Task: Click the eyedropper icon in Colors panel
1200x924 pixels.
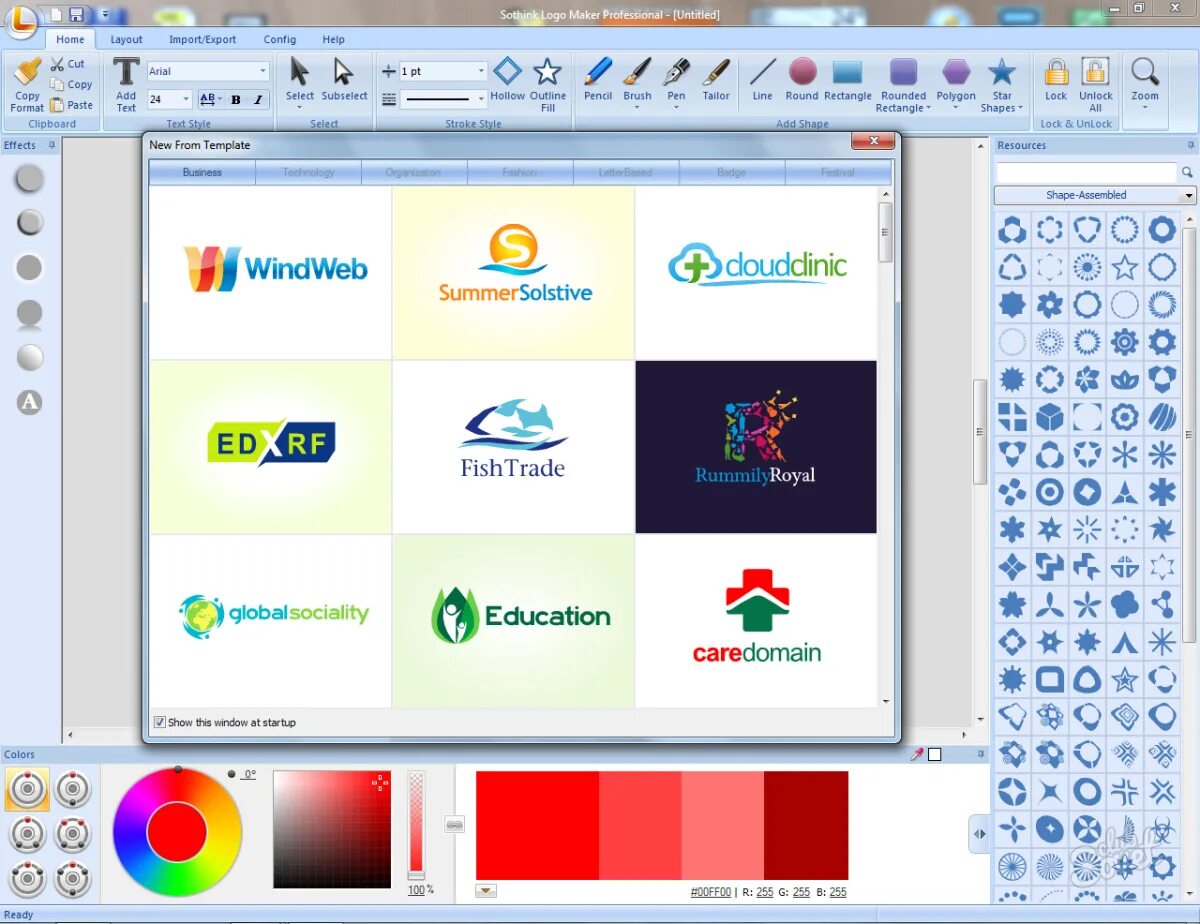Action: [x=916, y=755]
